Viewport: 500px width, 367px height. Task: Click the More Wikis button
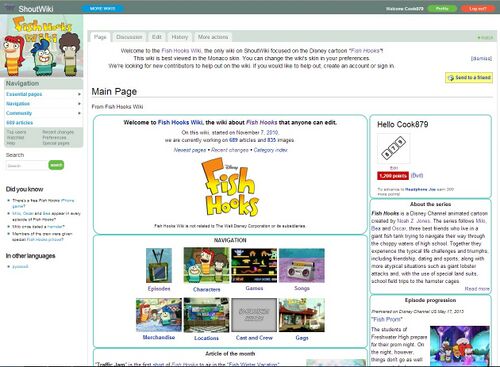point(102,8)
